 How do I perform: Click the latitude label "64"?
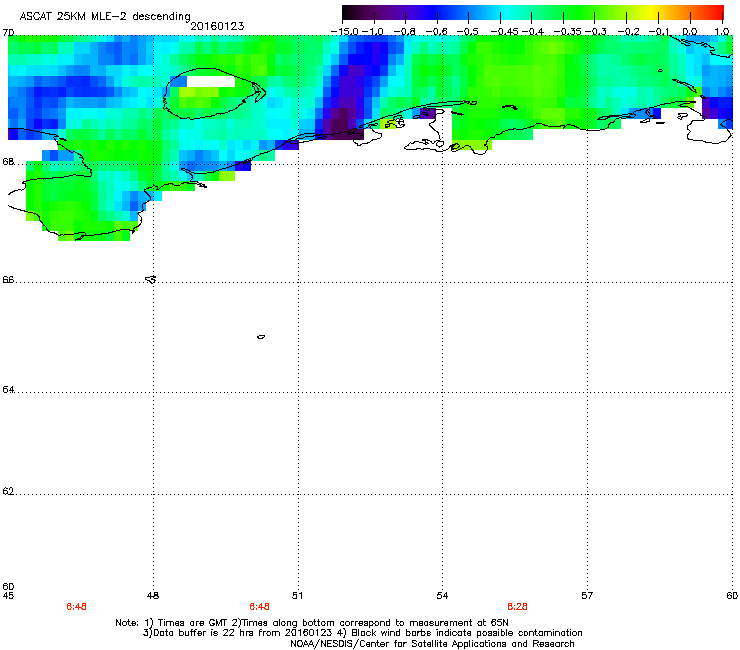click(x=8, y=390)
